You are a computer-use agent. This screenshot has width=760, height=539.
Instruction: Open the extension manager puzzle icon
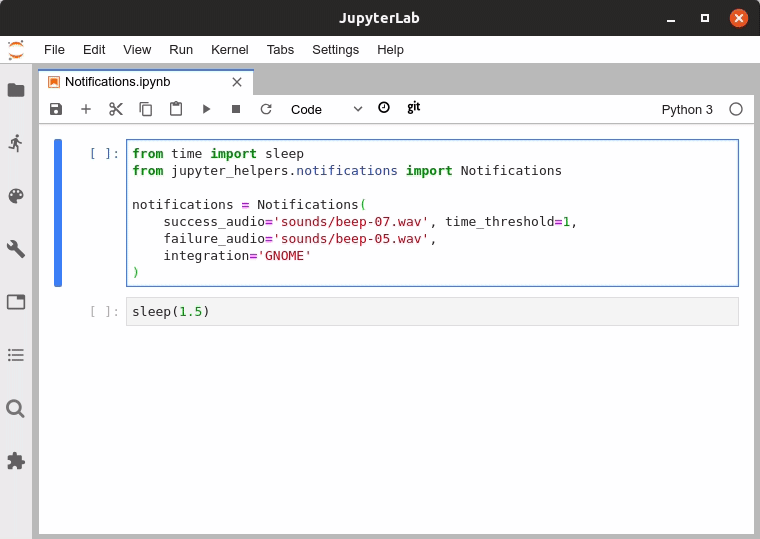(16, 461)
